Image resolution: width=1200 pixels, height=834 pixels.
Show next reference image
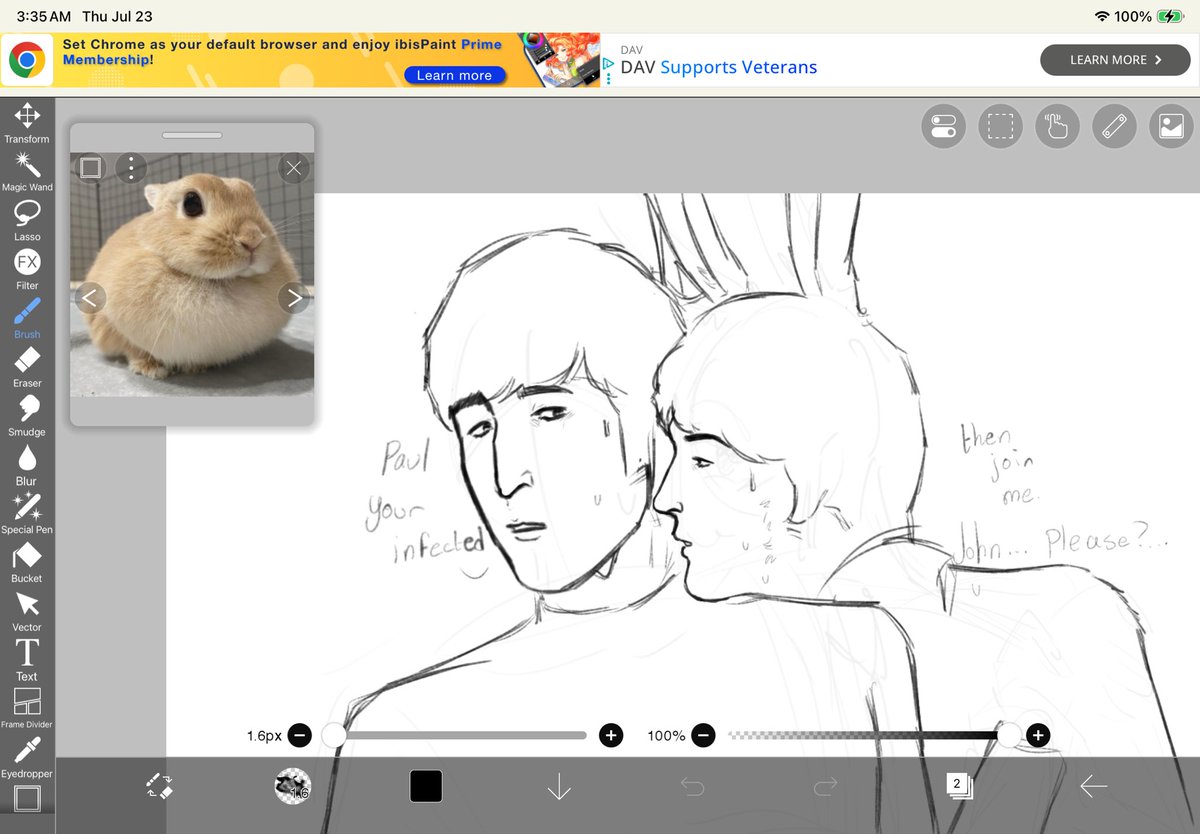(x=294, y=297)
